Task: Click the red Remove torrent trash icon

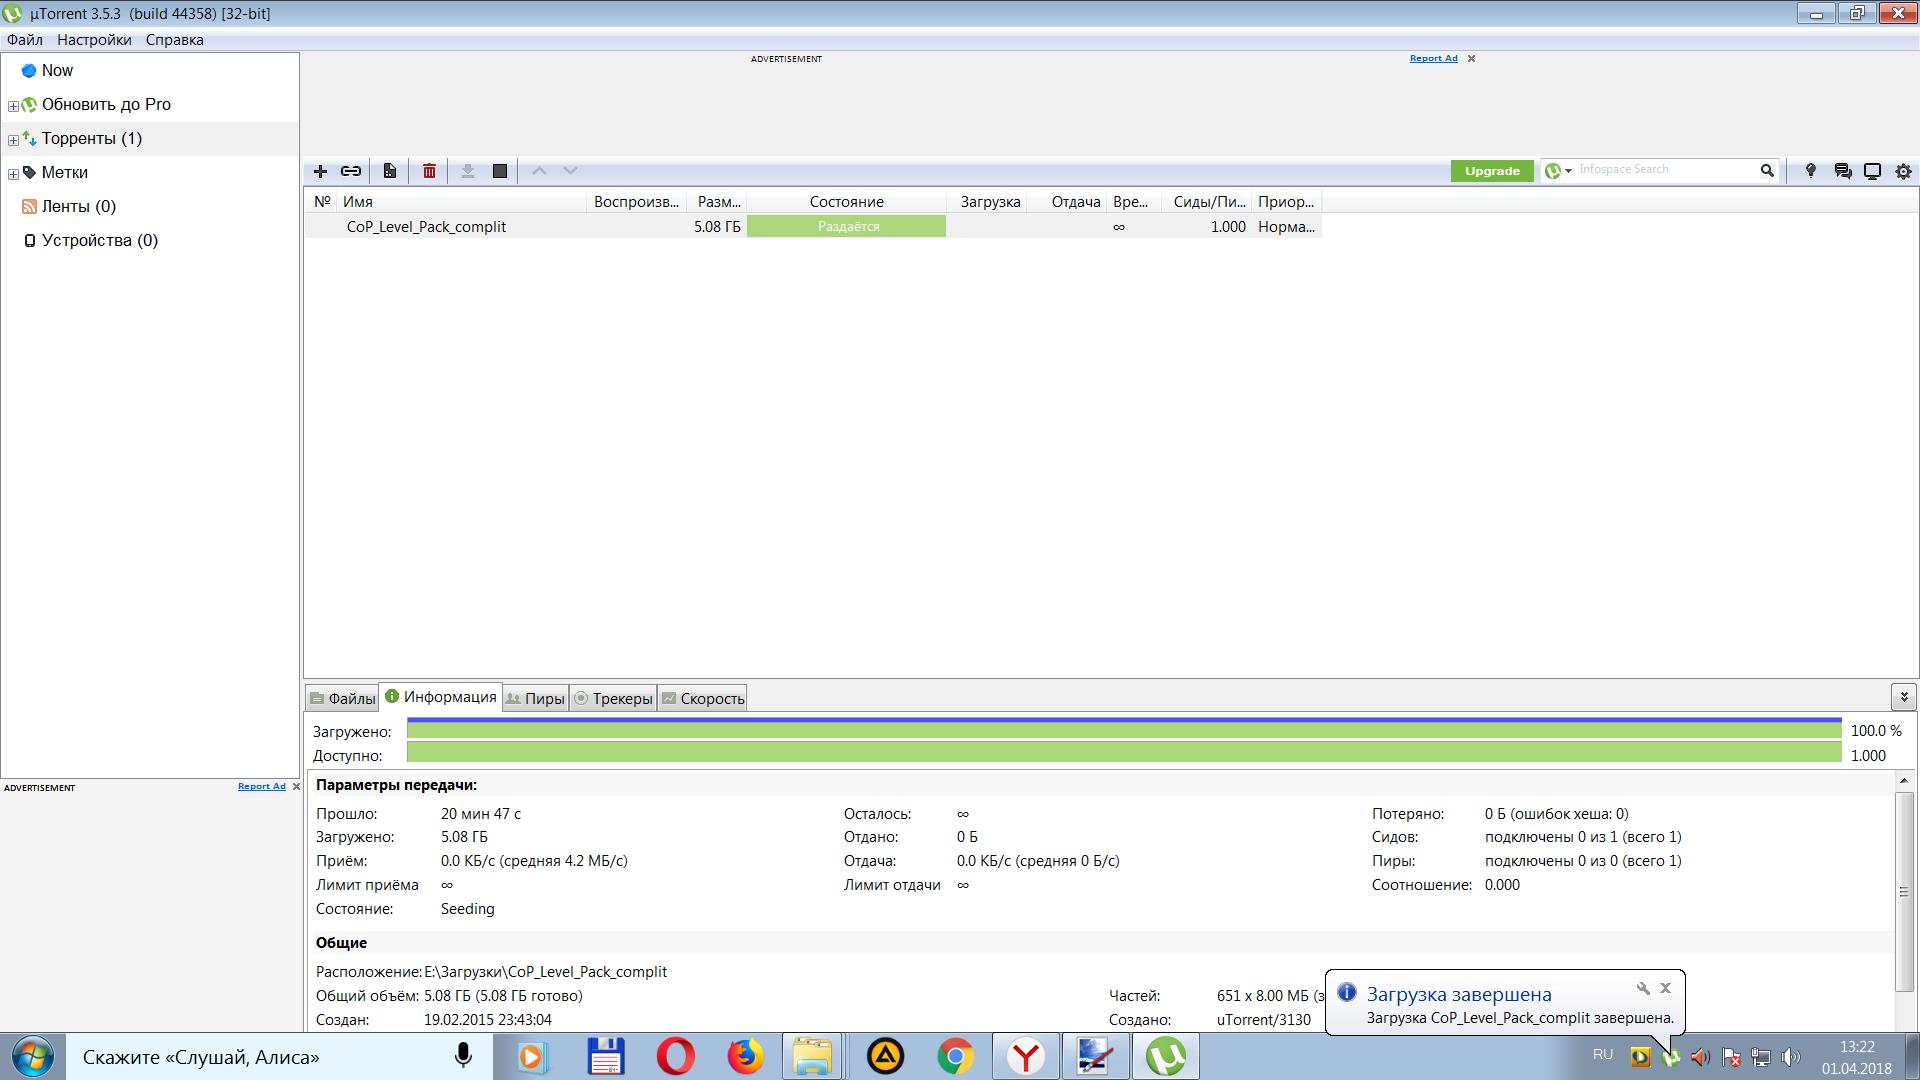Action: click(429, 171)
